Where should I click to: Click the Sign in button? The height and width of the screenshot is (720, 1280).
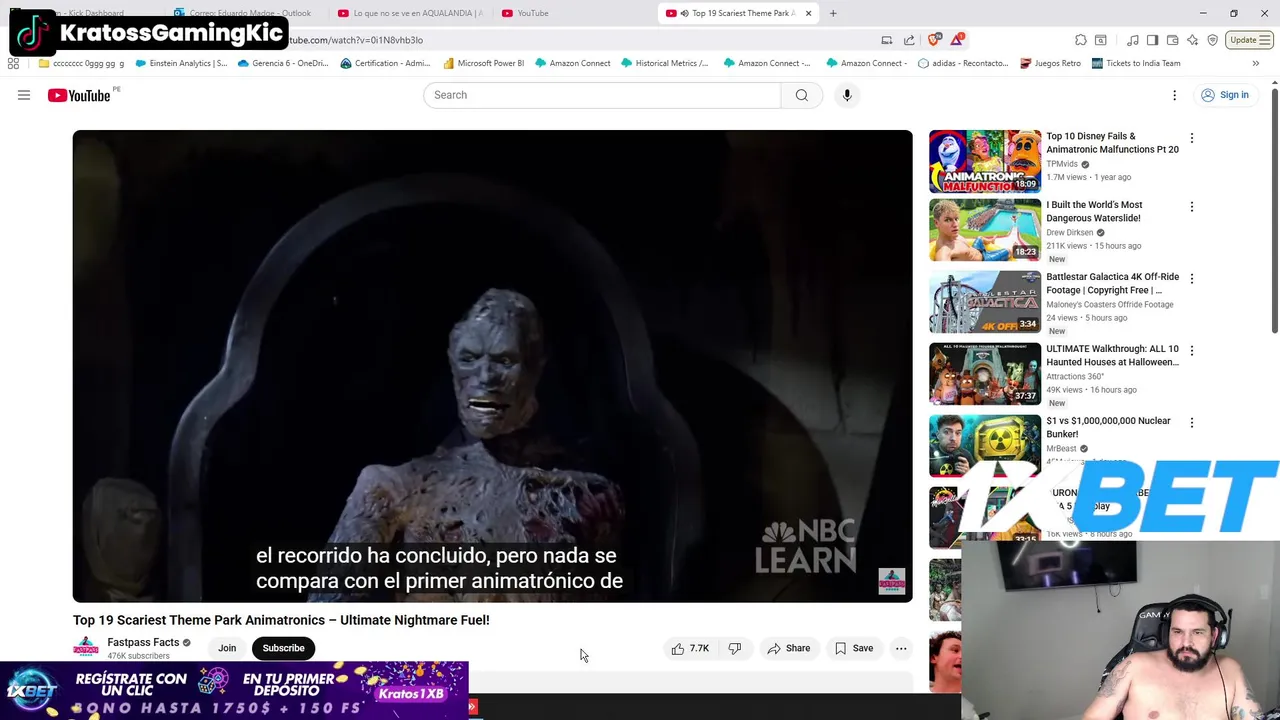[1225, 95]
